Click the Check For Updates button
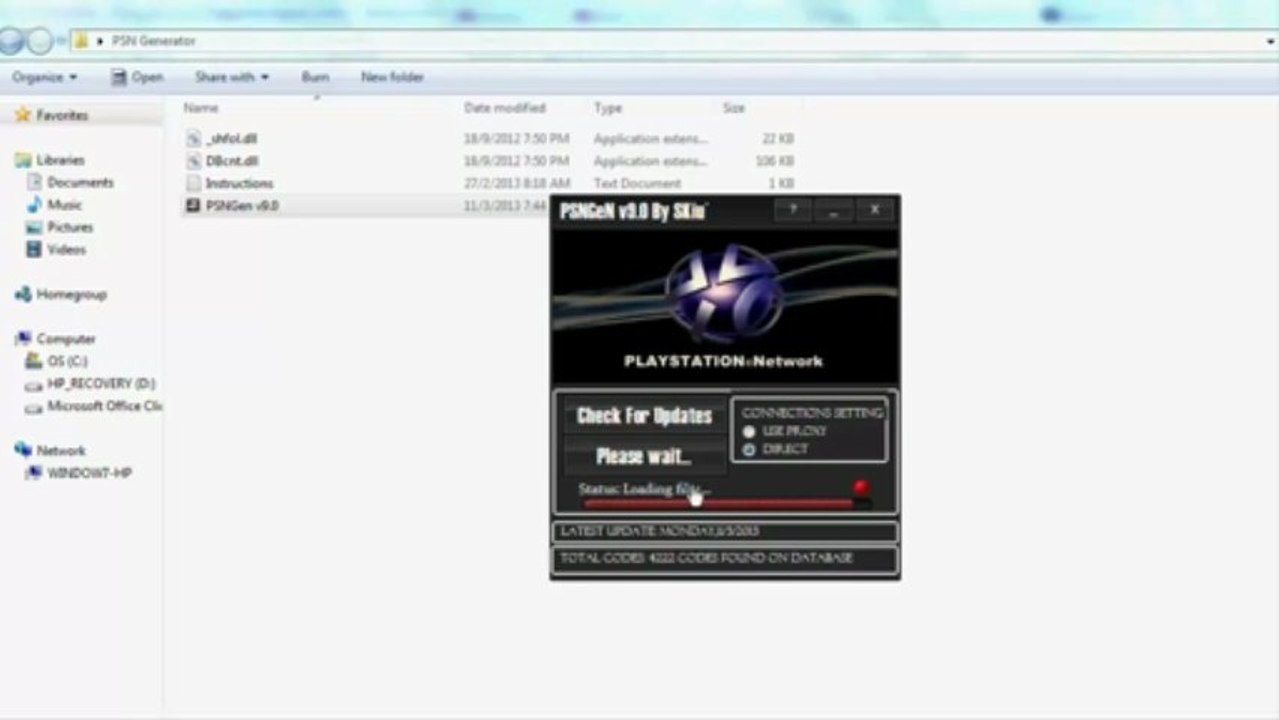1279x720 pixels. tap(645, 416)
